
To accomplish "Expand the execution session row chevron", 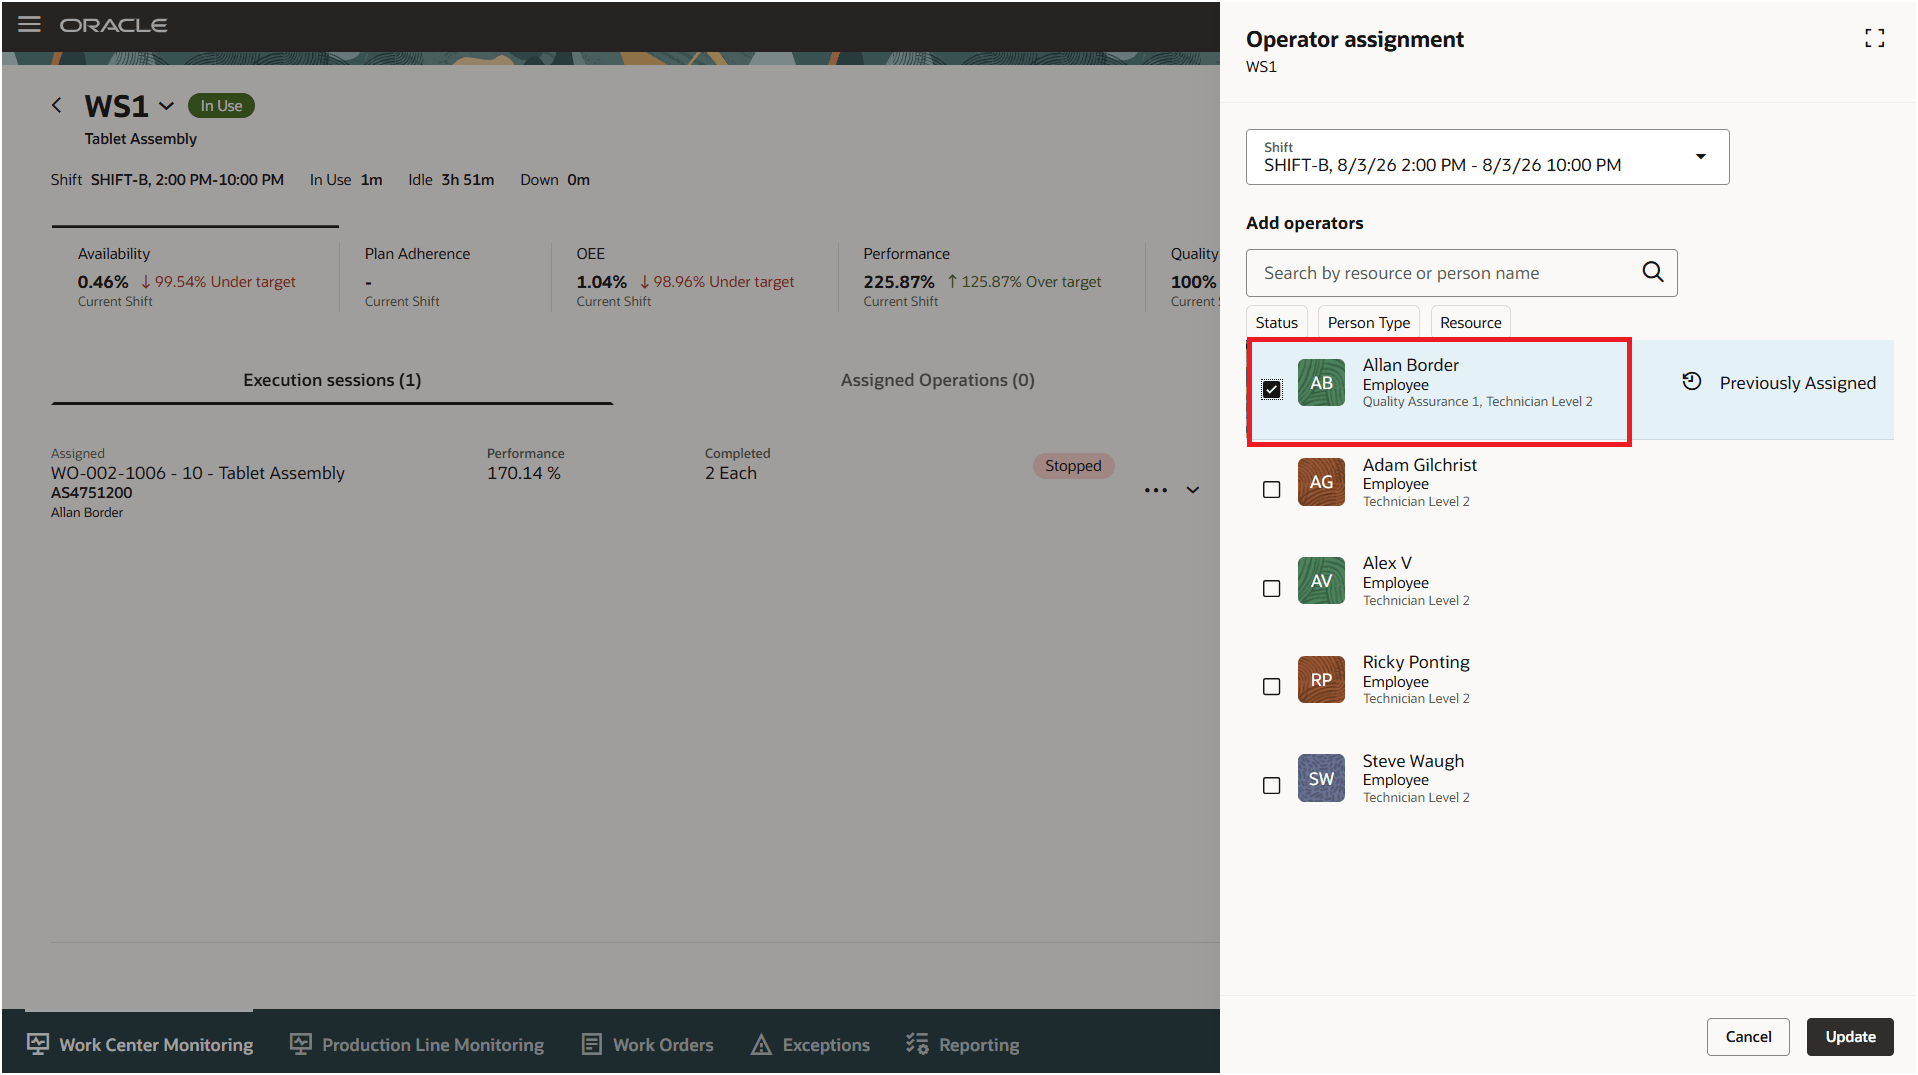I will [x=1192, y=490].
